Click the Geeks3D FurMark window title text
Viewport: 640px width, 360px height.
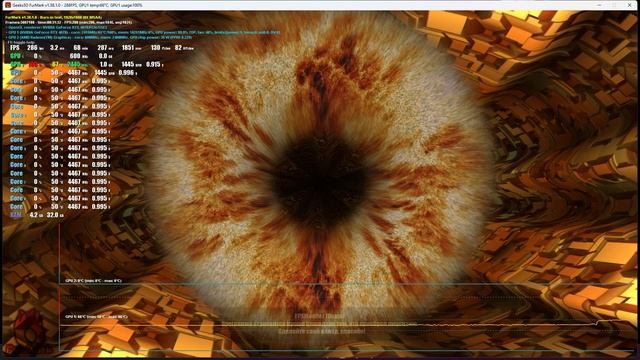78,5
